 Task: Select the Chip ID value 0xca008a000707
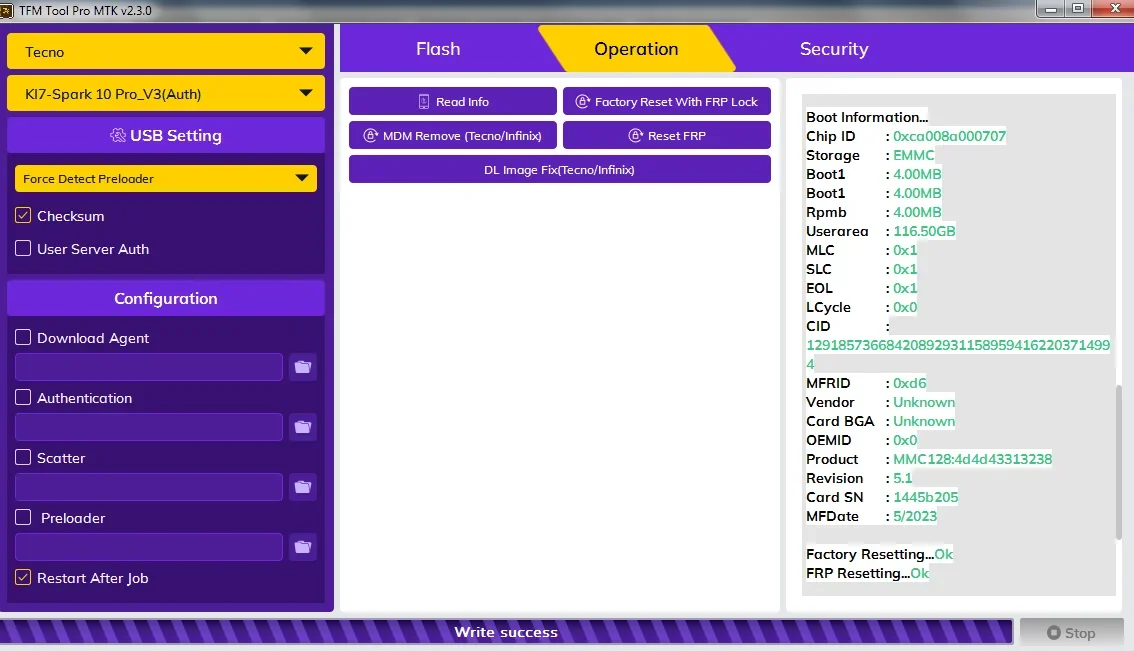[949, 136]
